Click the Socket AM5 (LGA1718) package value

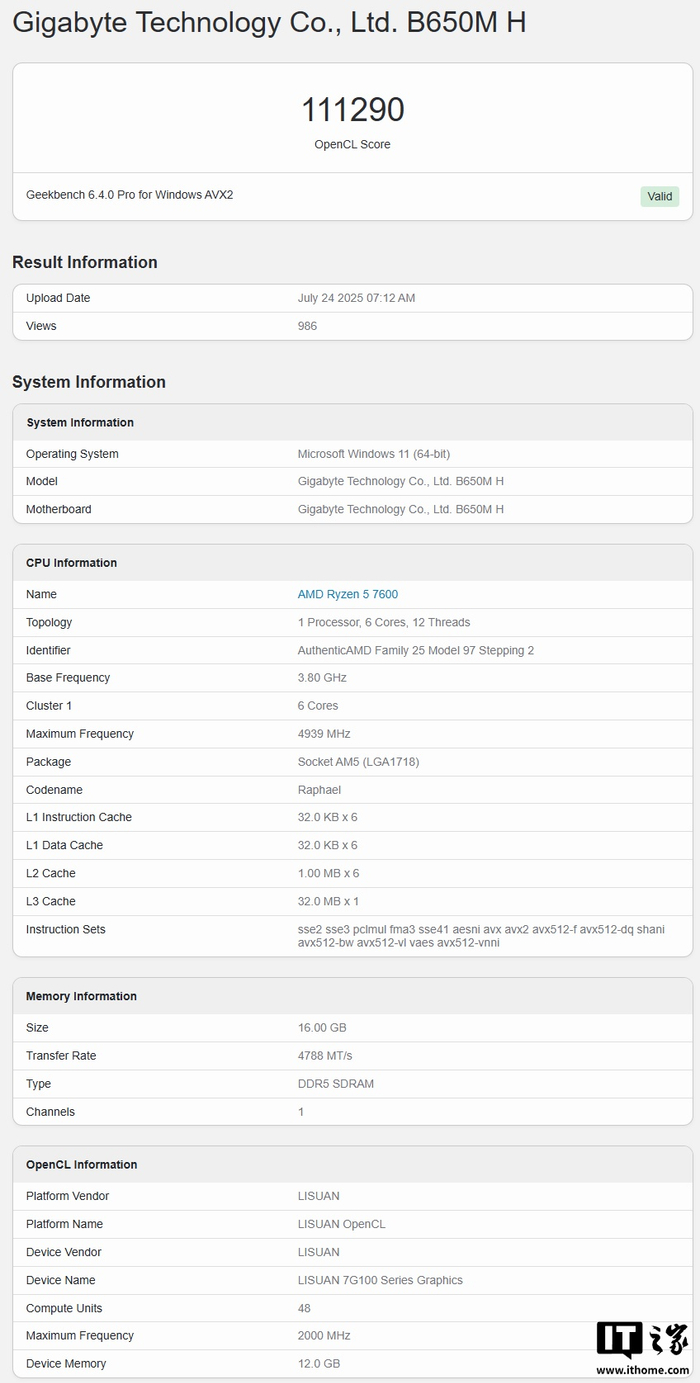(358, 762)
